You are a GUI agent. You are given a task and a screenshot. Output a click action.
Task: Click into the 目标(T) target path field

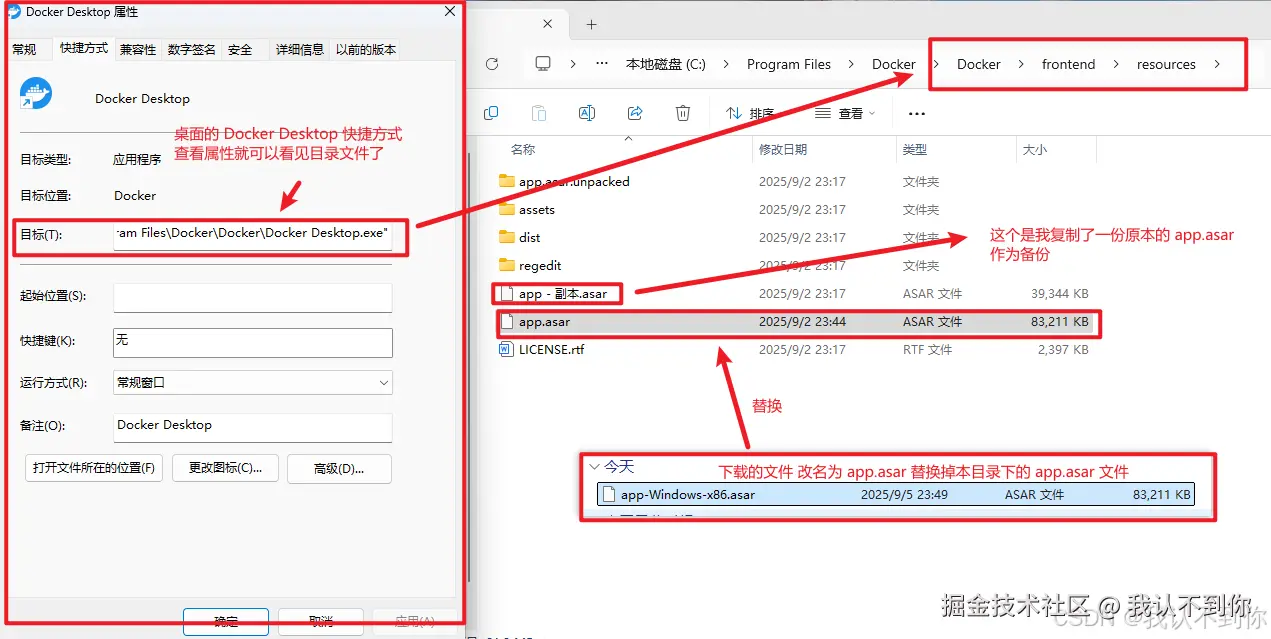[253, 234]
